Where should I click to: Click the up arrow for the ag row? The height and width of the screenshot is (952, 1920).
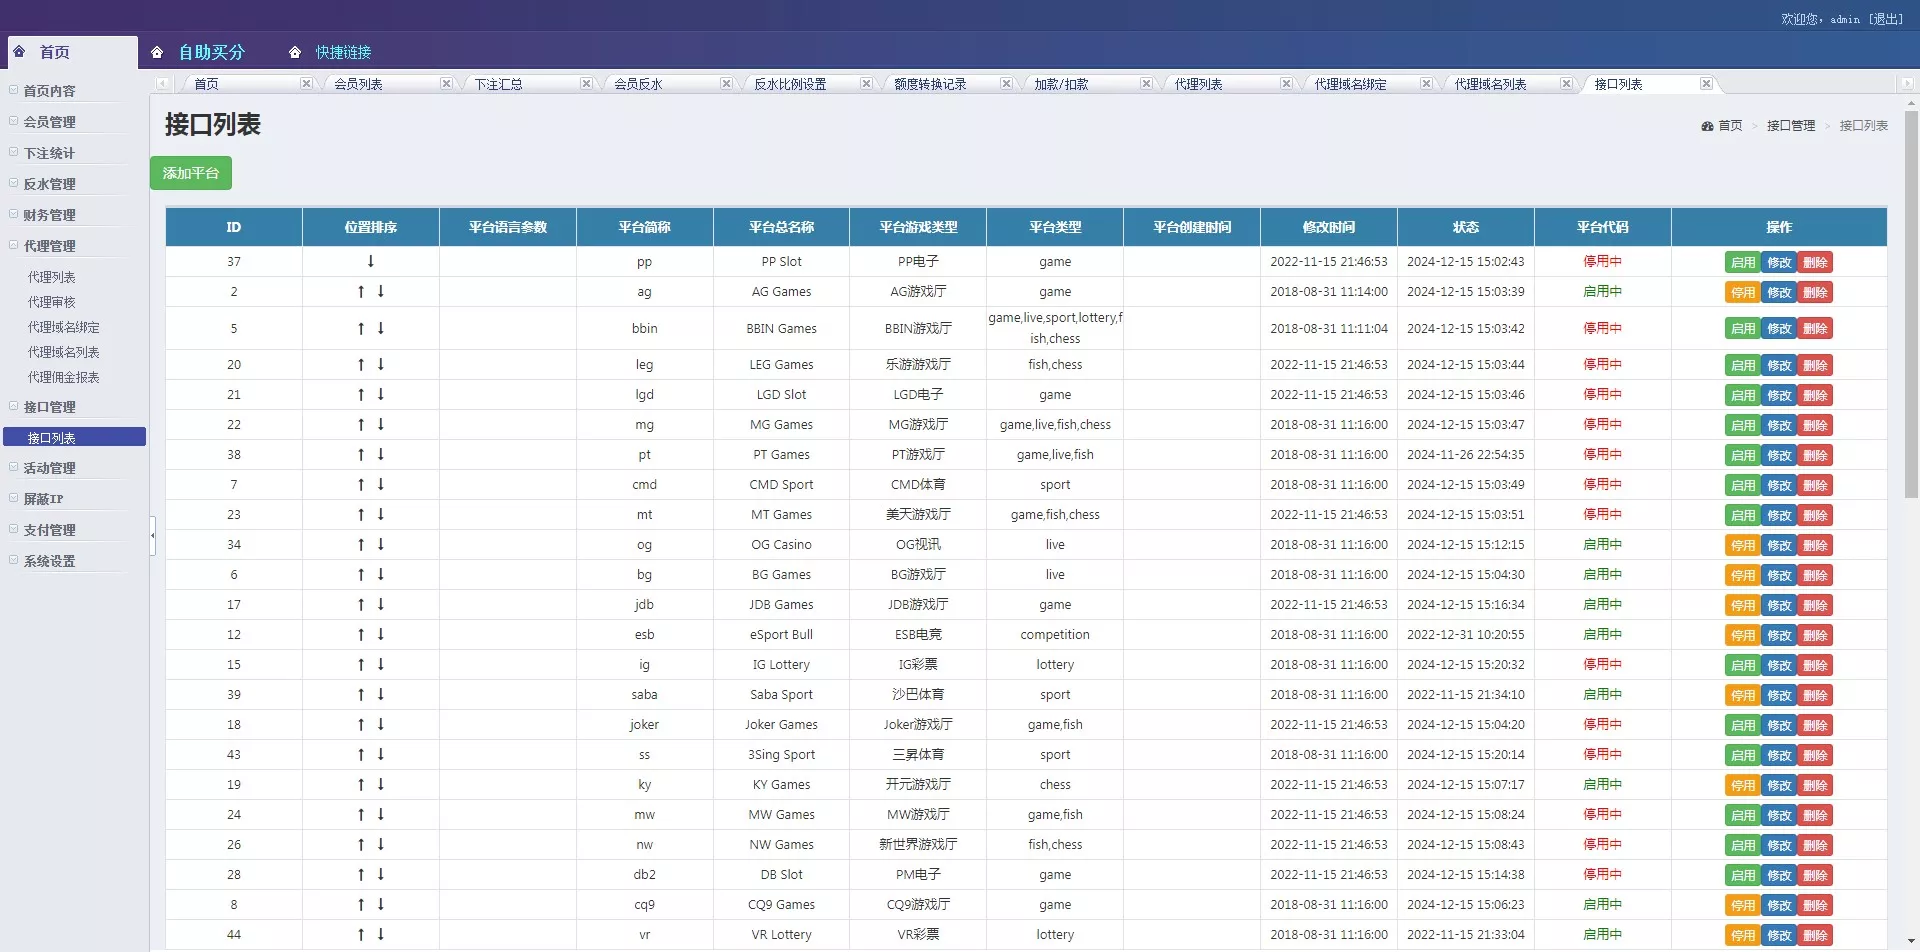pyautogui.click(x=361, y=292)
